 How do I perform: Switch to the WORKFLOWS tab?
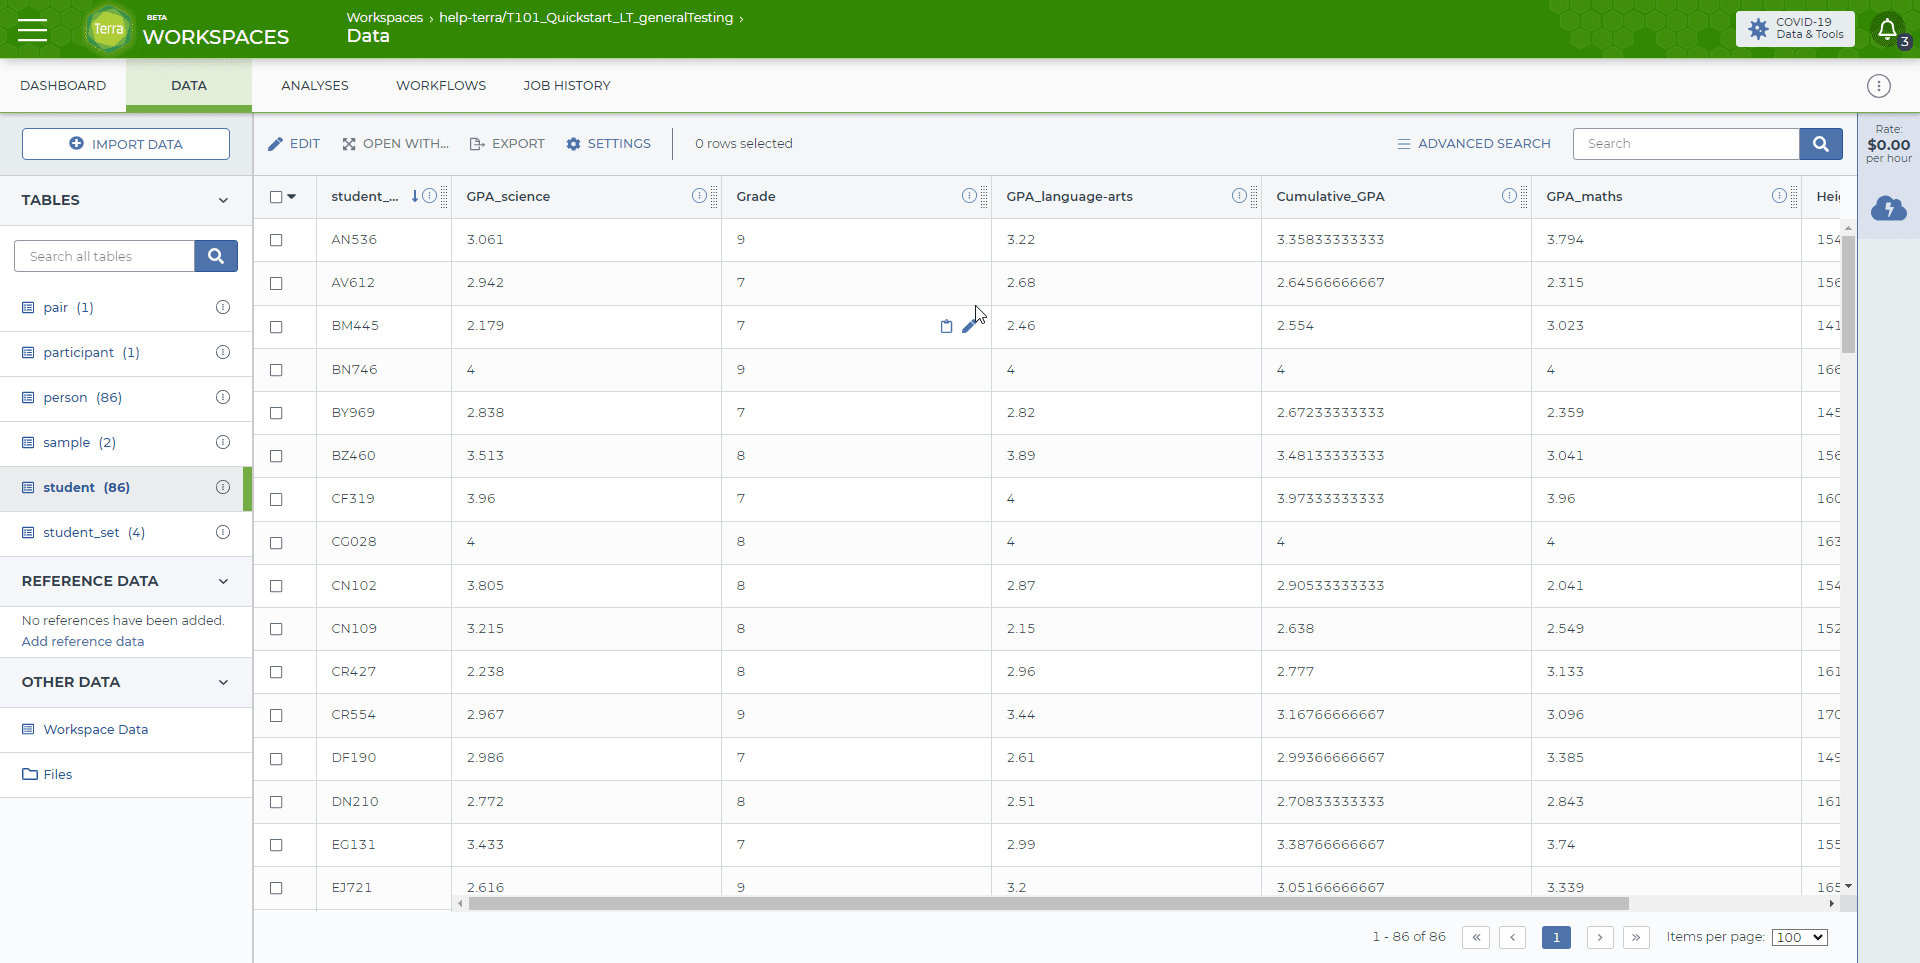[441, 86]
